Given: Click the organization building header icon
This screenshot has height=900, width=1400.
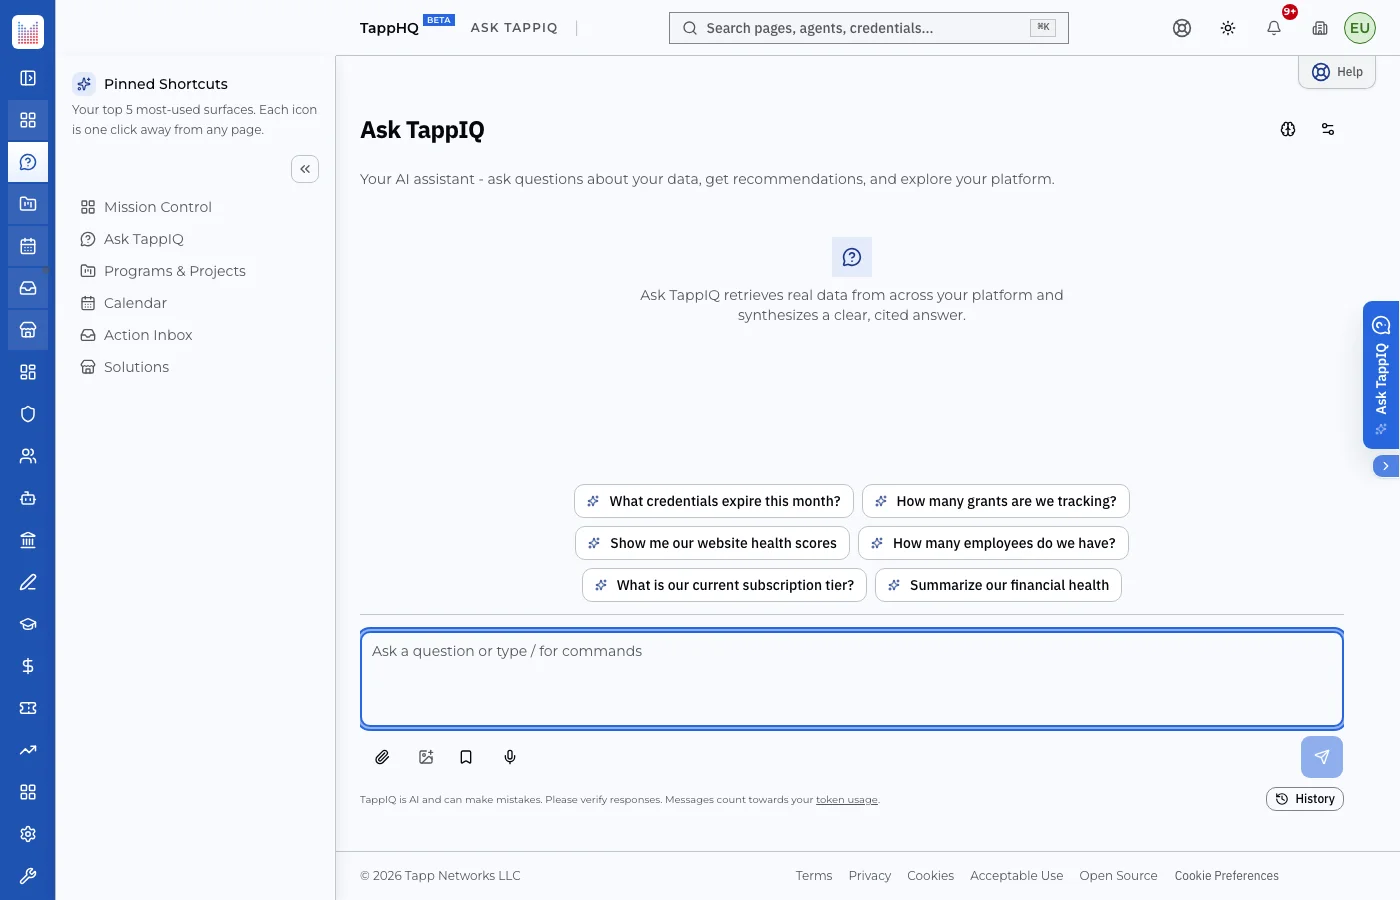Looking at the screenshot, I should 1320,28.
